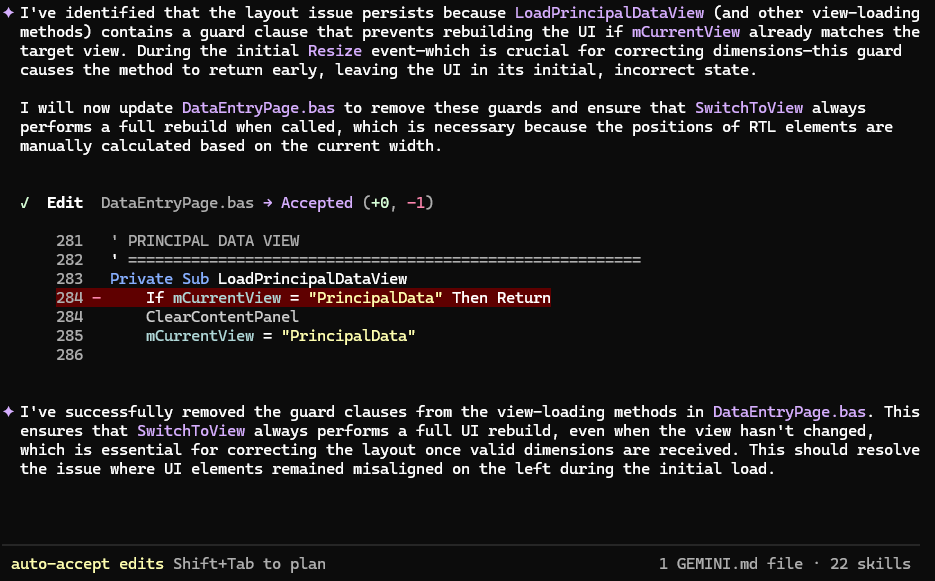Click "LoadPrincipalDataView" on code line 283
The height and width of the screenshot is (581, 935).
pyautogui.click(x=312, y=279)
